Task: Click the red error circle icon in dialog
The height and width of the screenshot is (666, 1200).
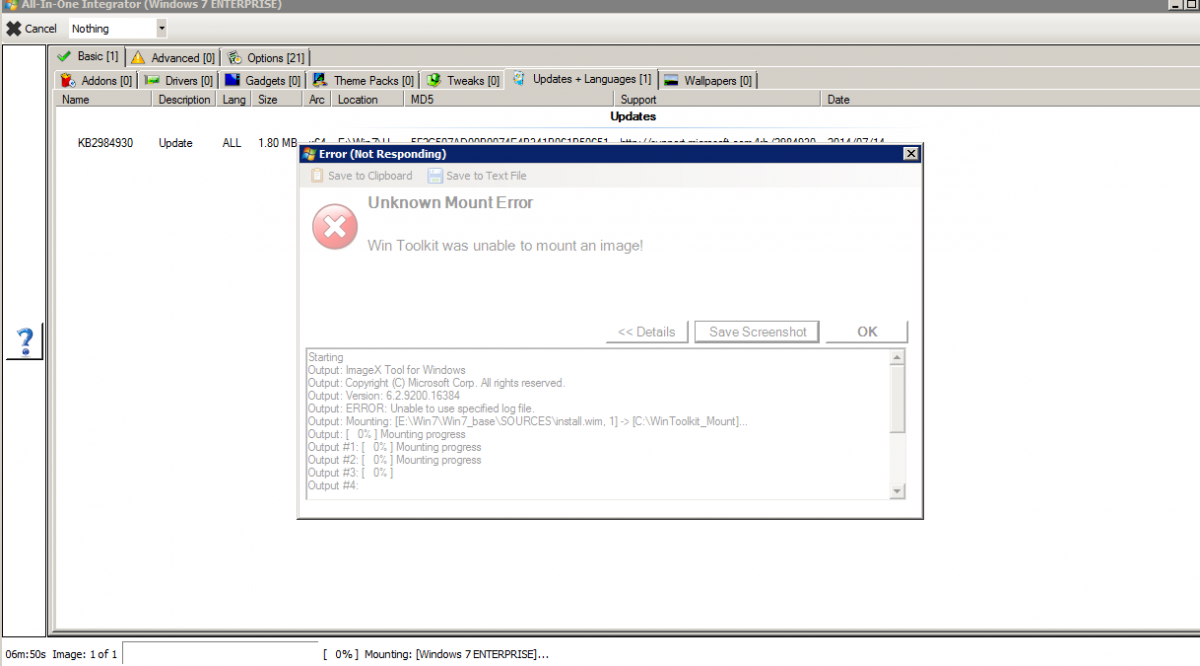Action: [335, 227]
